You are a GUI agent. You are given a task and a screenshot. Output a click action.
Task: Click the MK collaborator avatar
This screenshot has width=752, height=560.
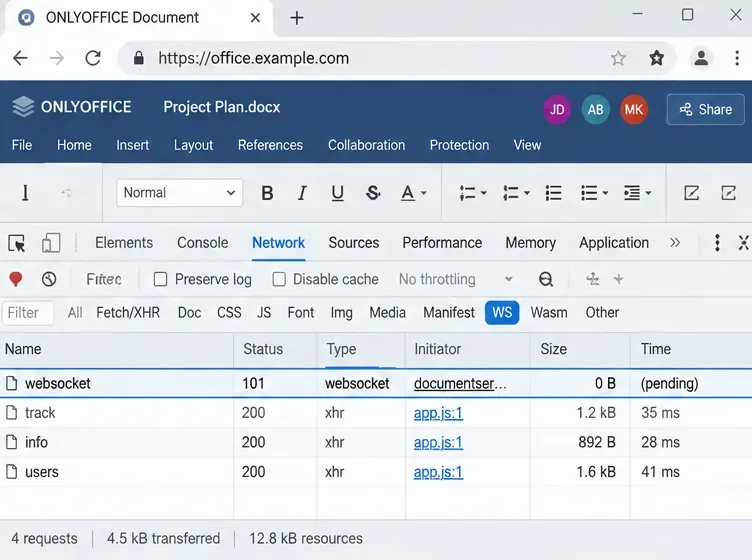click(634, 110)
